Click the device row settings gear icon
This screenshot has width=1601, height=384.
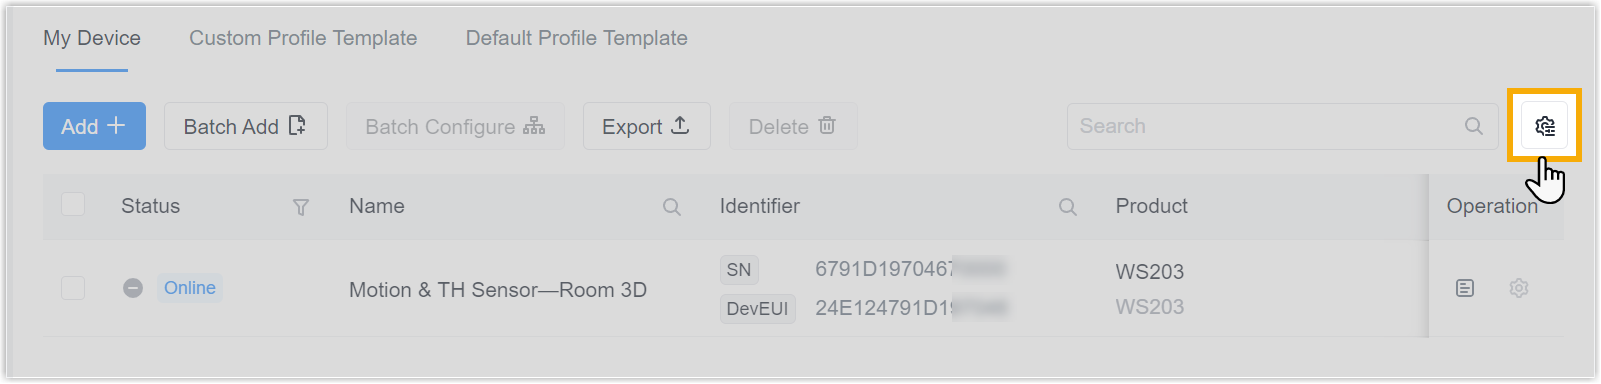click(1519, 288)
